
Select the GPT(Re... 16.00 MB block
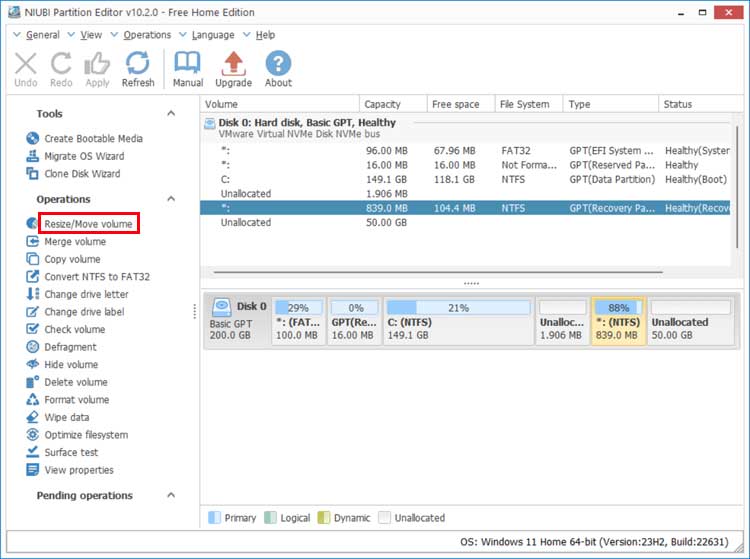[x=354, y=320]
